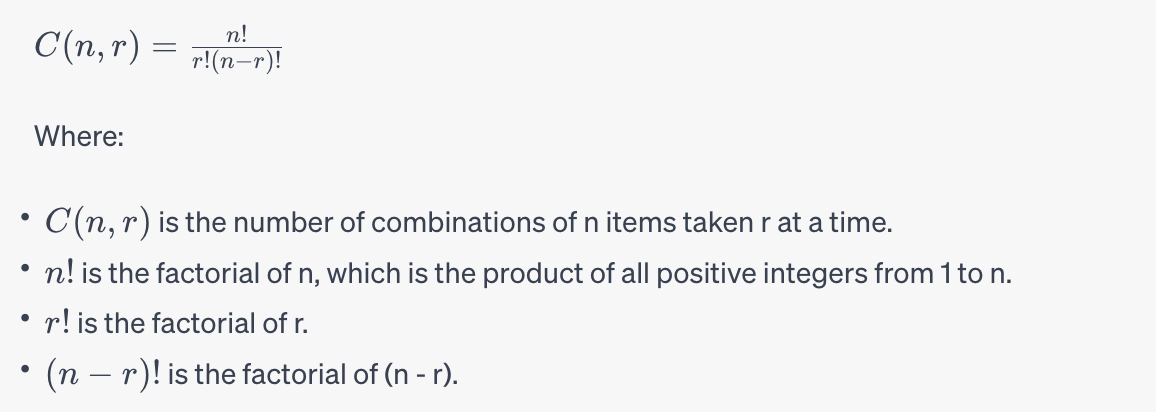Click the numerator n! in the fraction
The image size is (1156, 412).
[x=237, y=35]
